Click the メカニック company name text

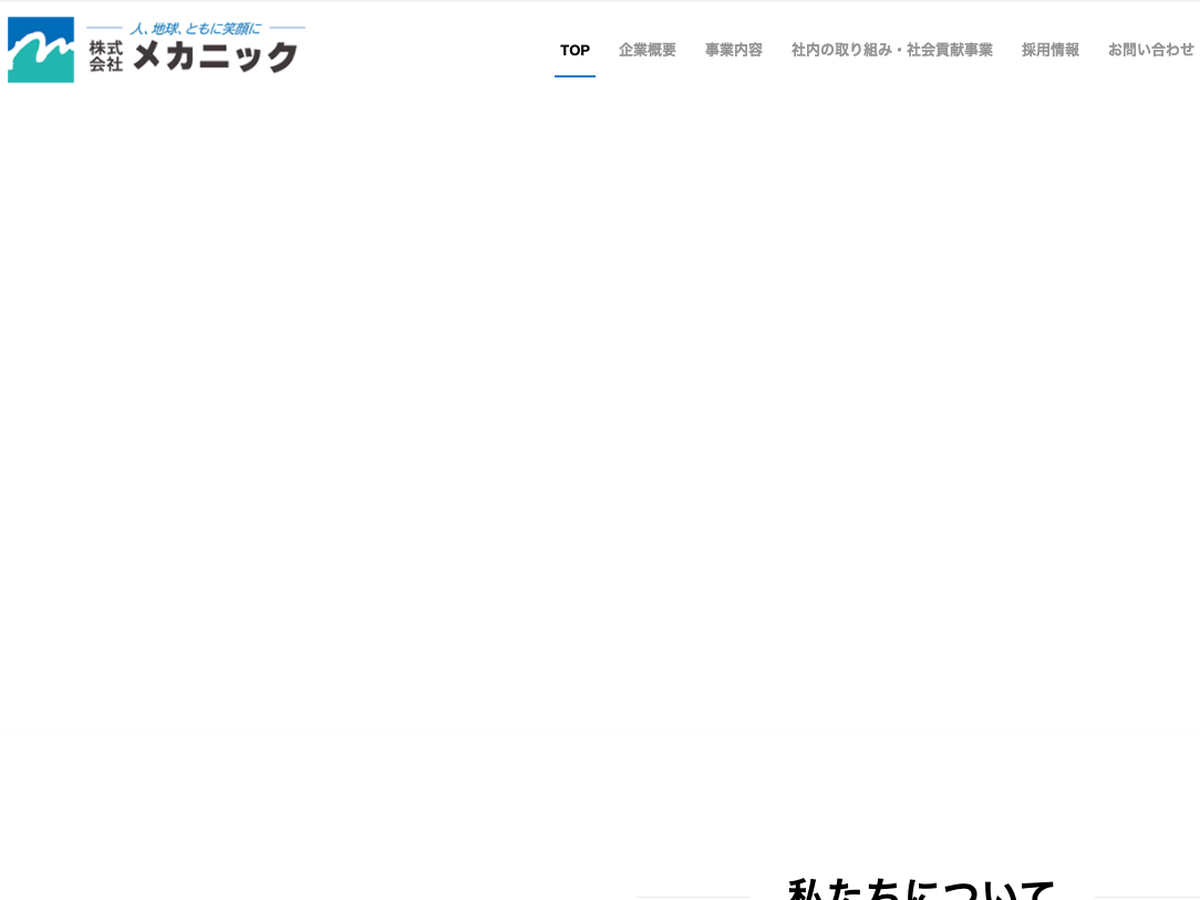(215, 56)
